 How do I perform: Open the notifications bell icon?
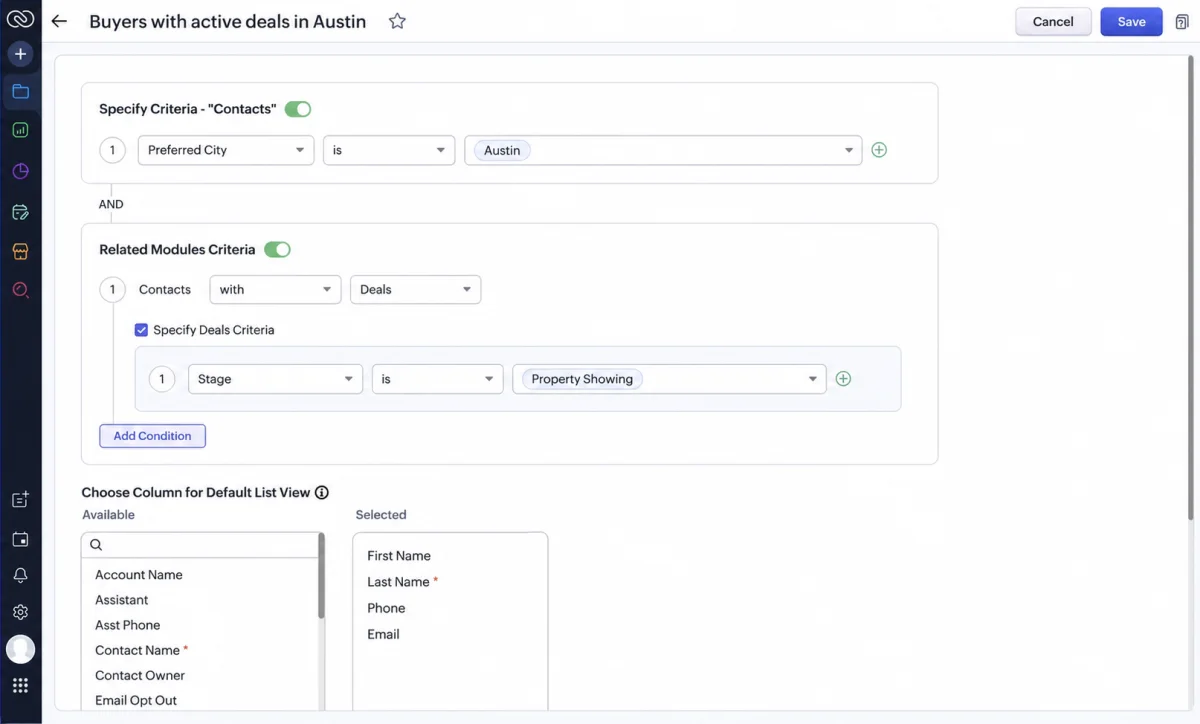point(20,576)
